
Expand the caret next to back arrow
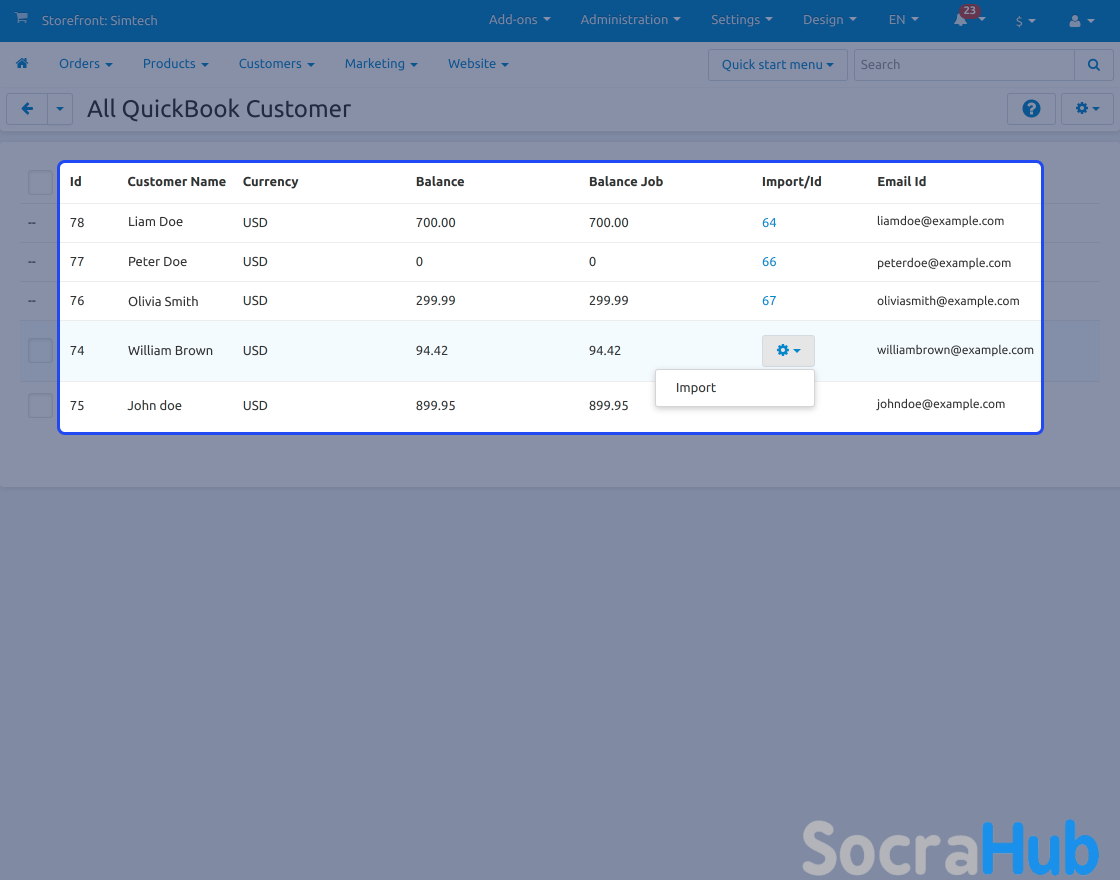pos(60,109)
